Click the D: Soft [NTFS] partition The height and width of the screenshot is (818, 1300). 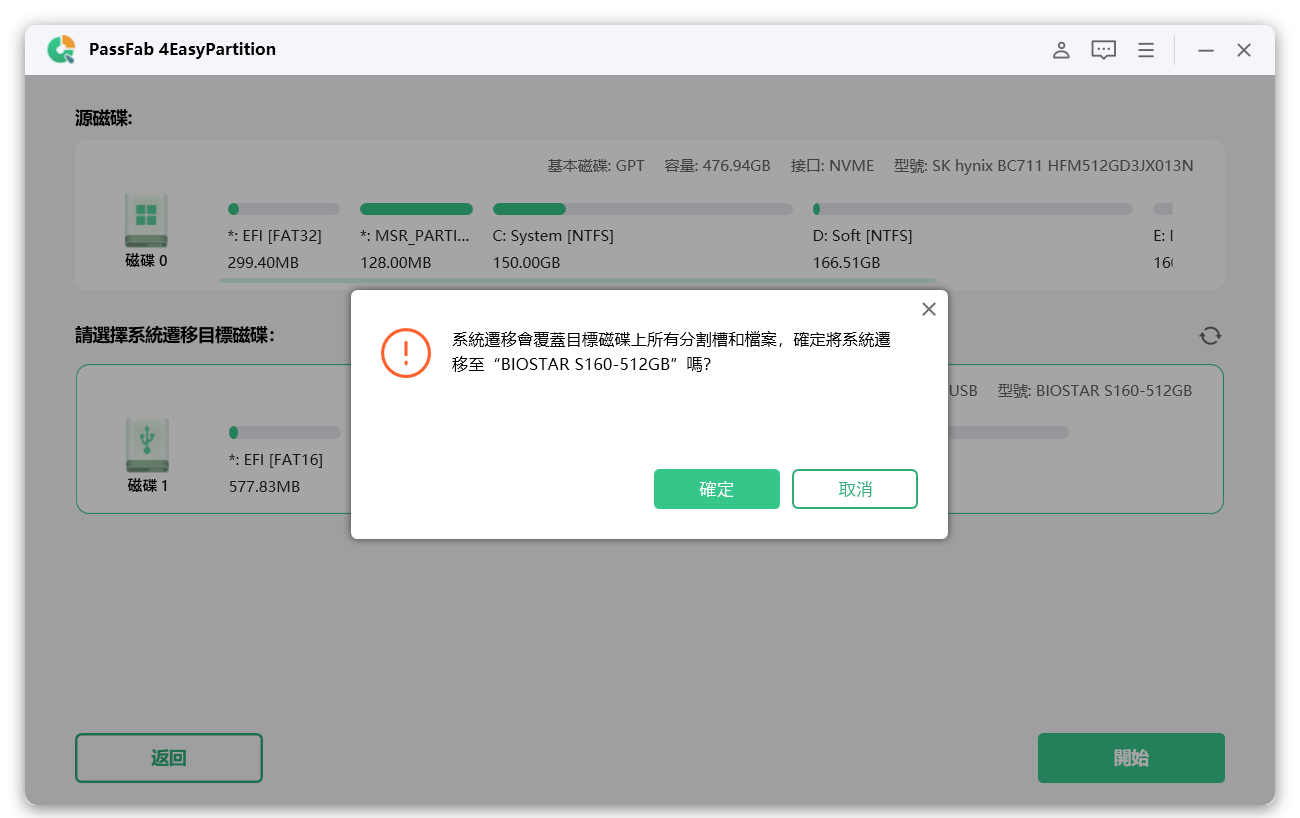[x=862, y=236]
